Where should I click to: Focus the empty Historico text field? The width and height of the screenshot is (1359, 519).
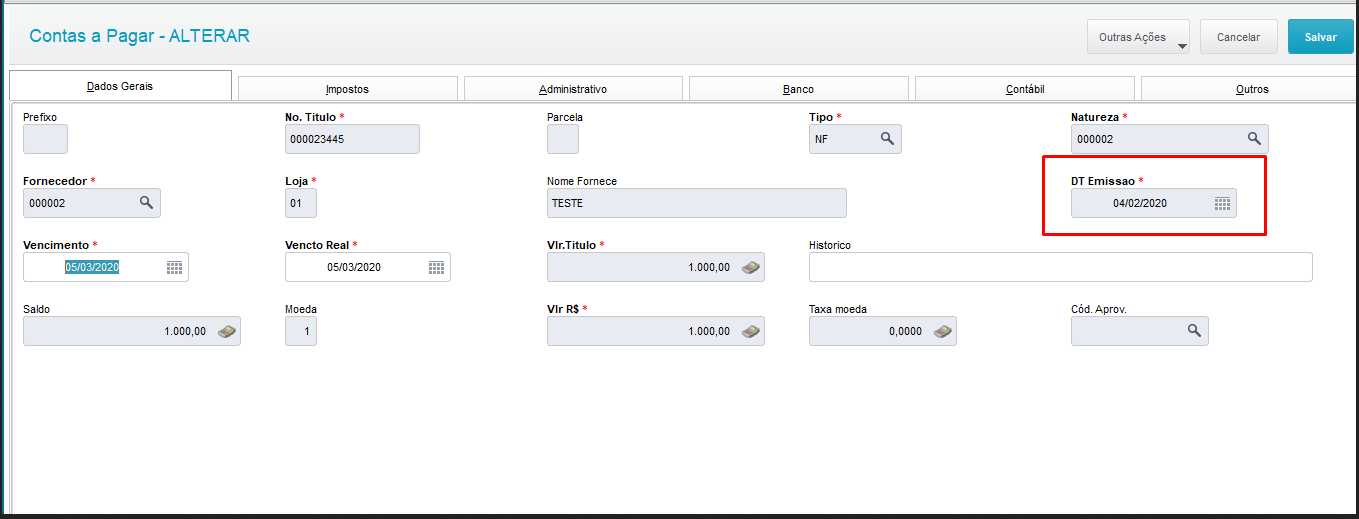(x=1060, y=267)
